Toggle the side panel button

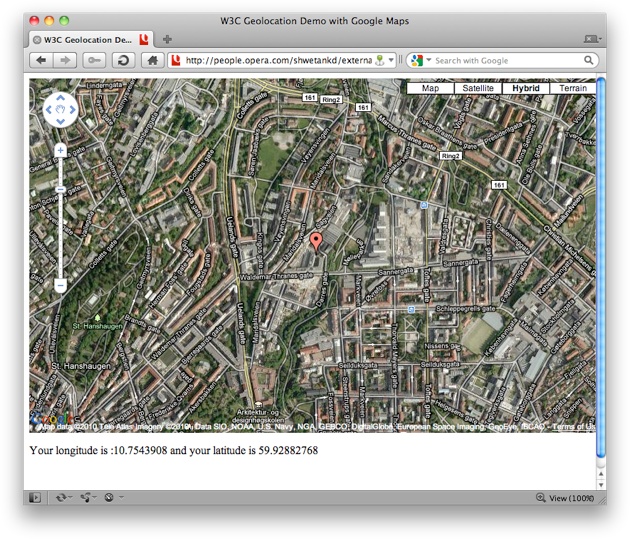(35, 498)
